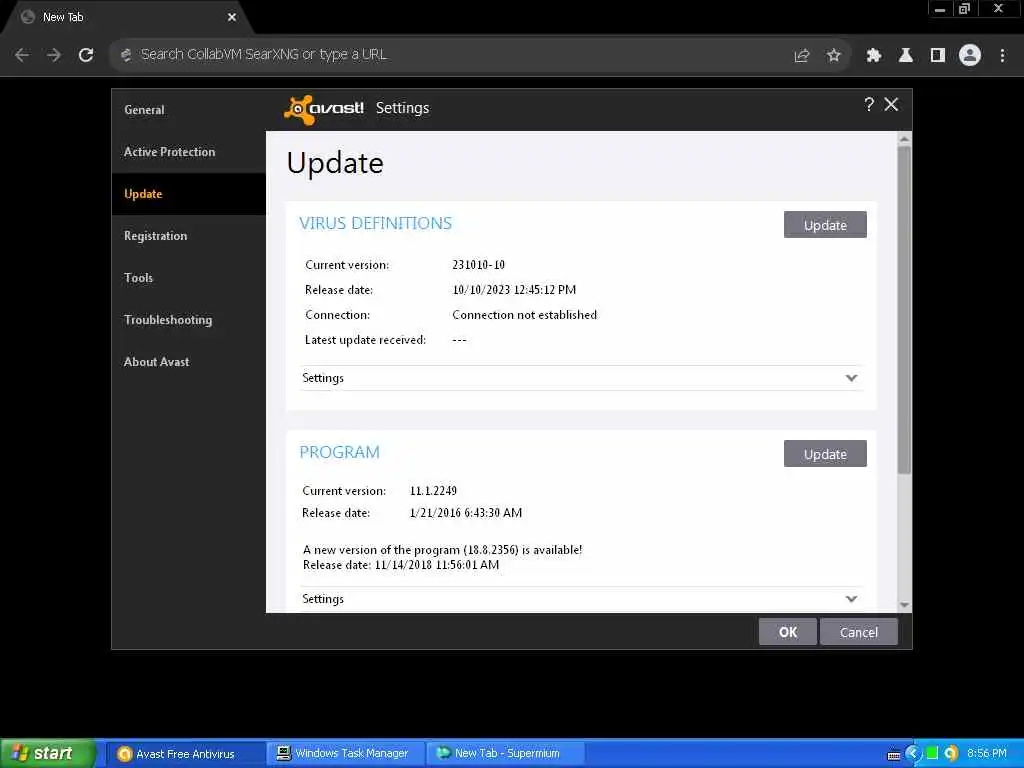Click the green square tray icon
Image resolution: width=1024 pixels, height=768 pixels.
coord(933,754)
